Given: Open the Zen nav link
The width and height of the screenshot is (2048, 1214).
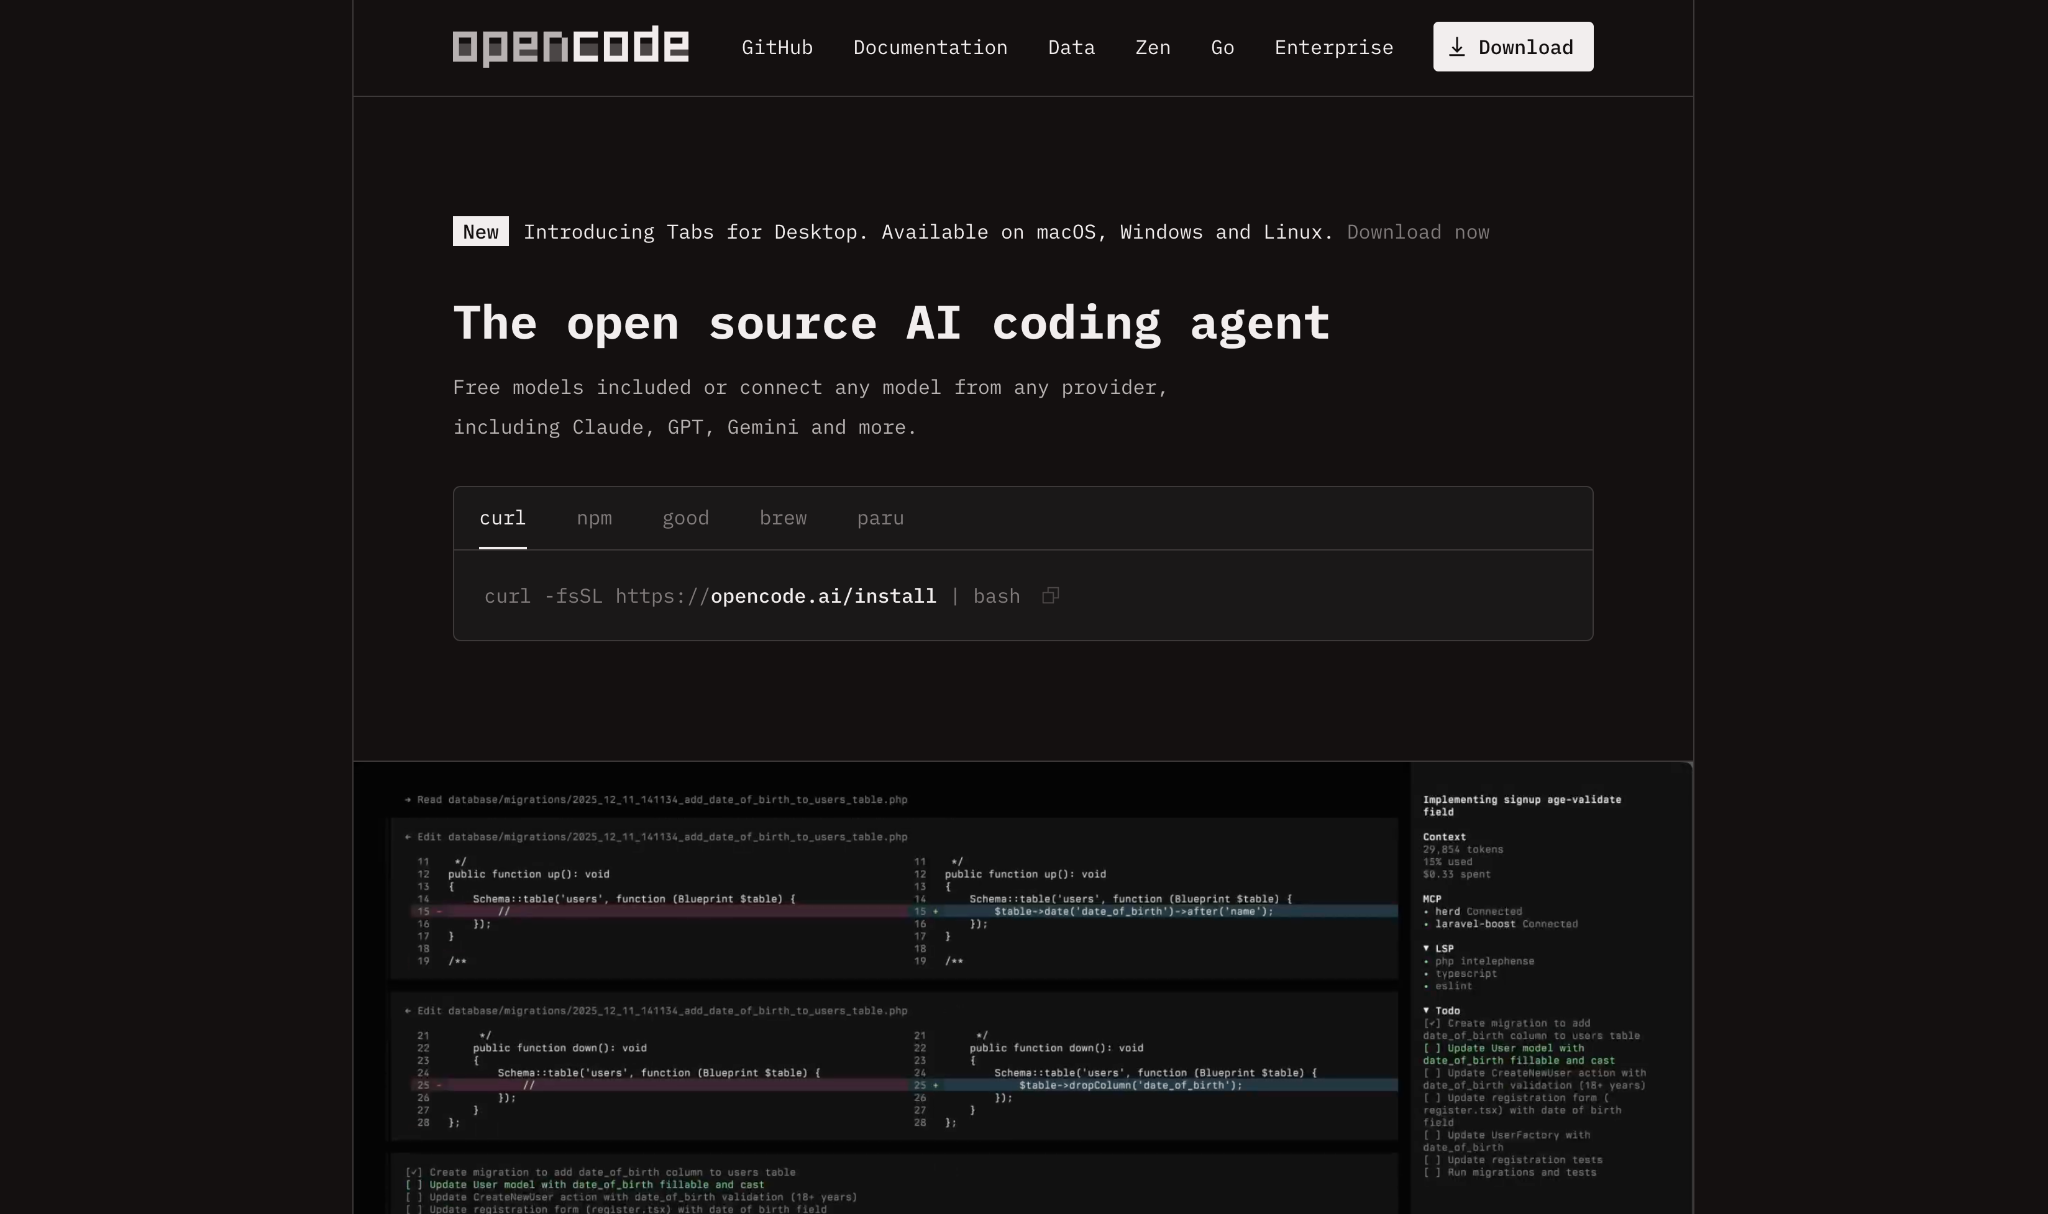Looking at the screenshot, I should click(1152, 47).
